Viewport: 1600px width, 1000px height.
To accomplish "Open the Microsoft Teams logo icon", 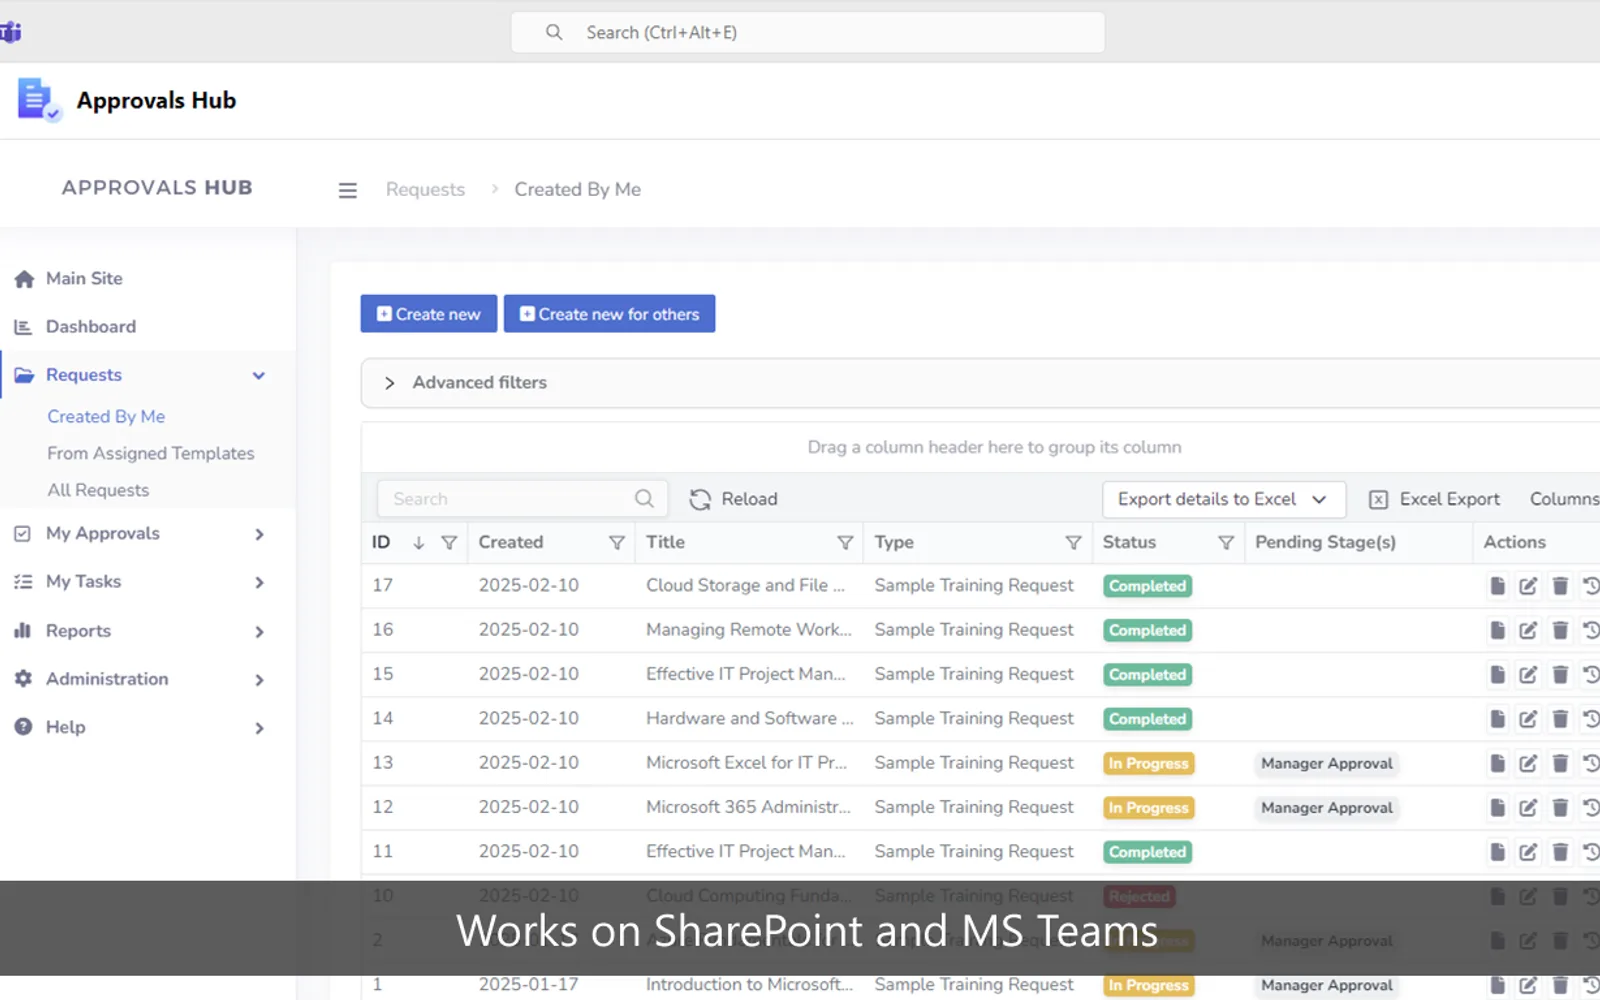I will (10, 32).
